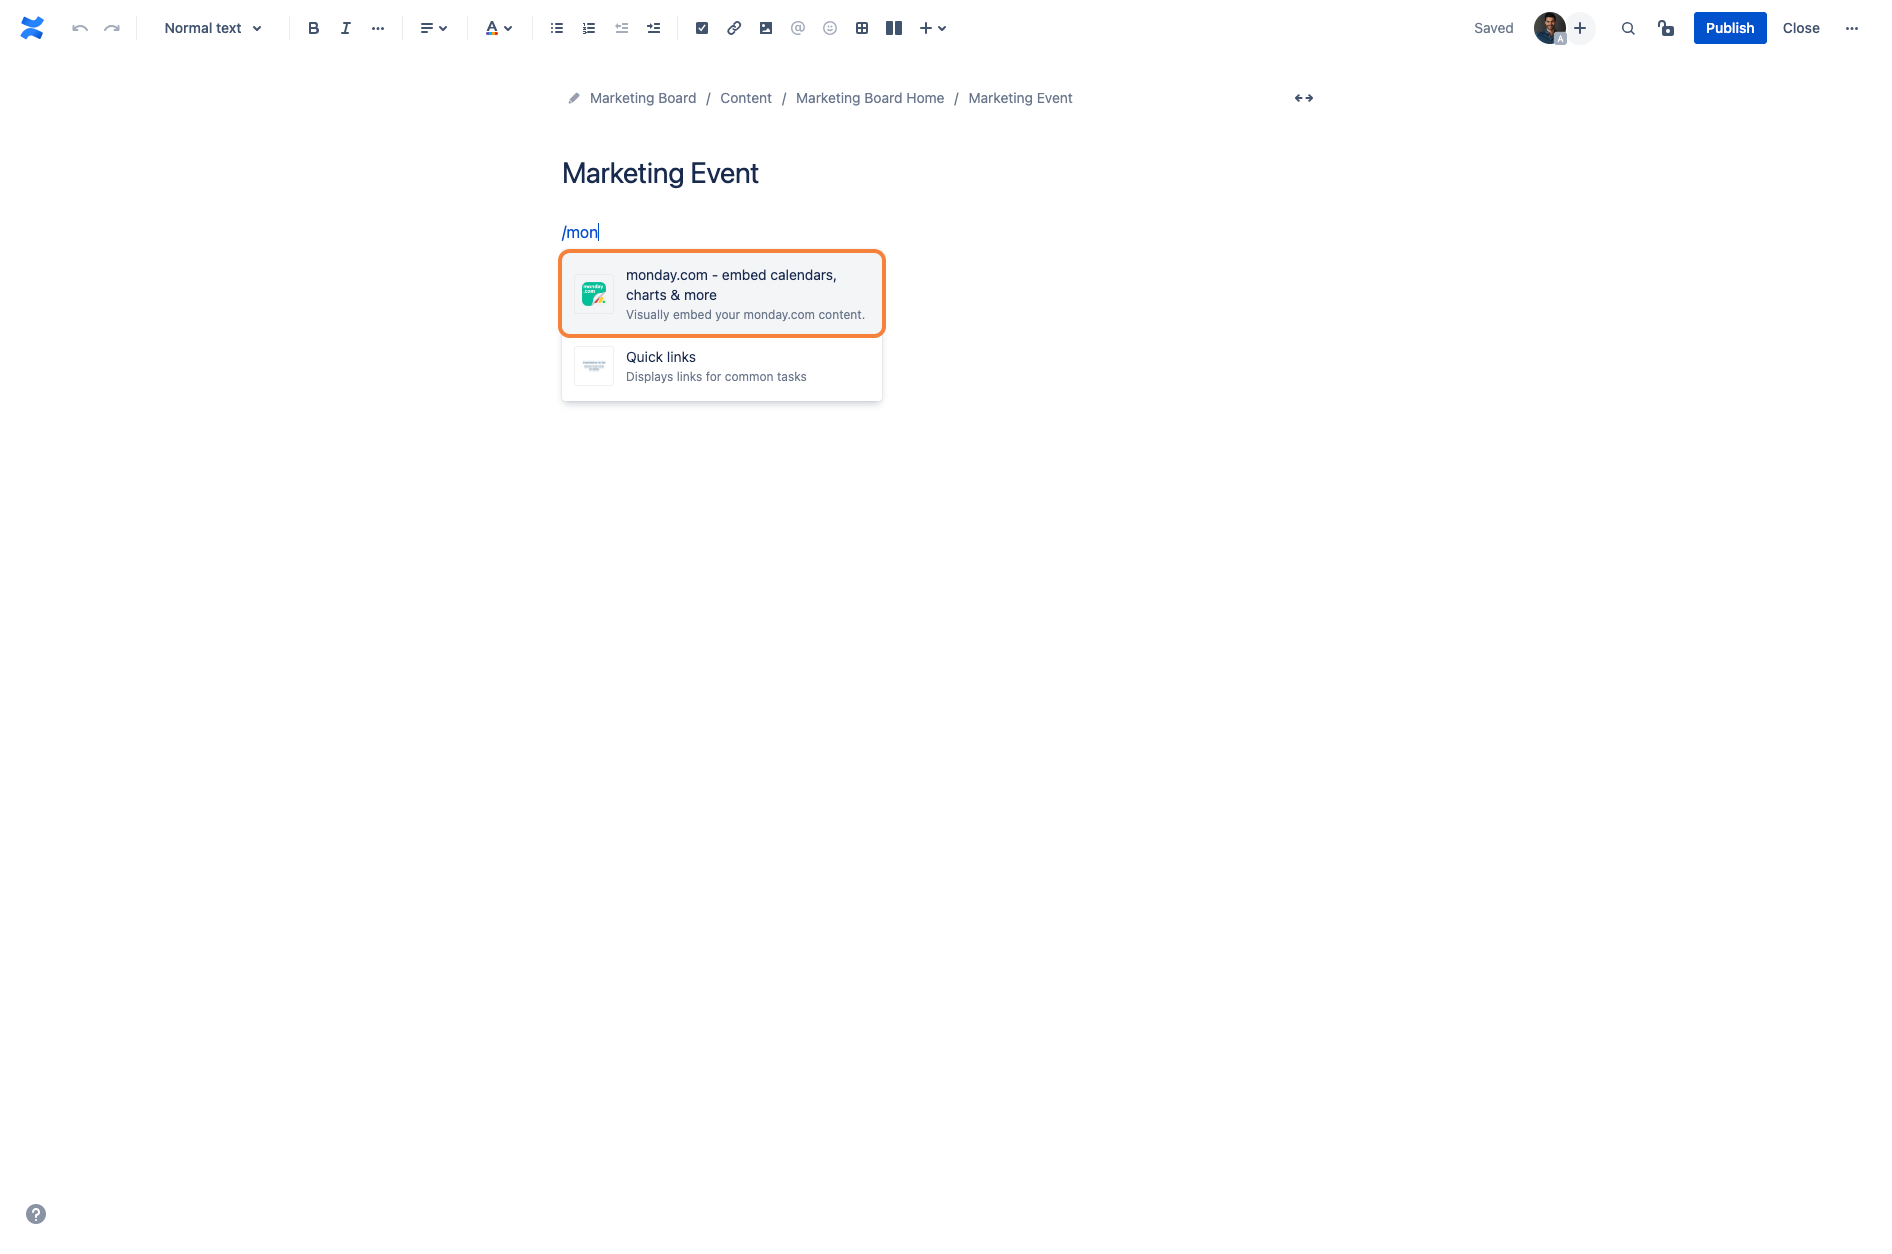Expand the insert plus dropdown
Image resolution: width=1892 pixels, height=1254 pixels.
pyautogui.click(x=932, y=28)
